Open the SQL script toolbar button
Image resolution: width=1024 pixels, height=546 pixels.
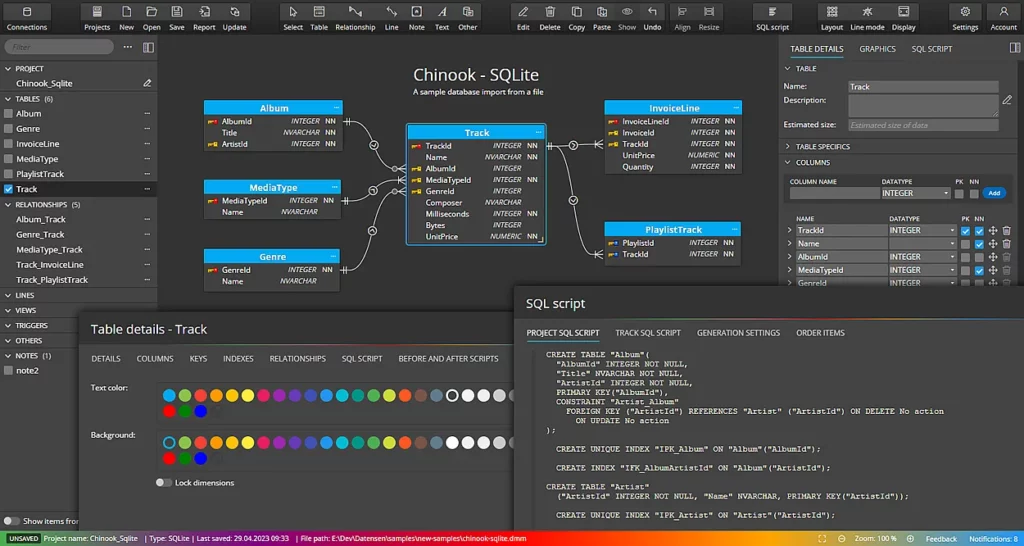pyautogui.click(x=773, y=18)
